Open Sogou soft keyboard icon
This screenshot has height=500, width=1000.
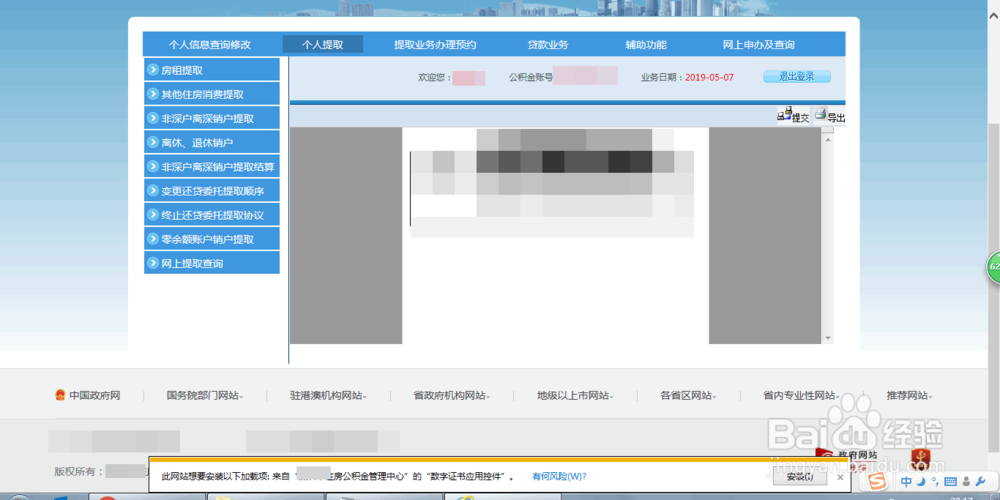click(x=950, y=482)
